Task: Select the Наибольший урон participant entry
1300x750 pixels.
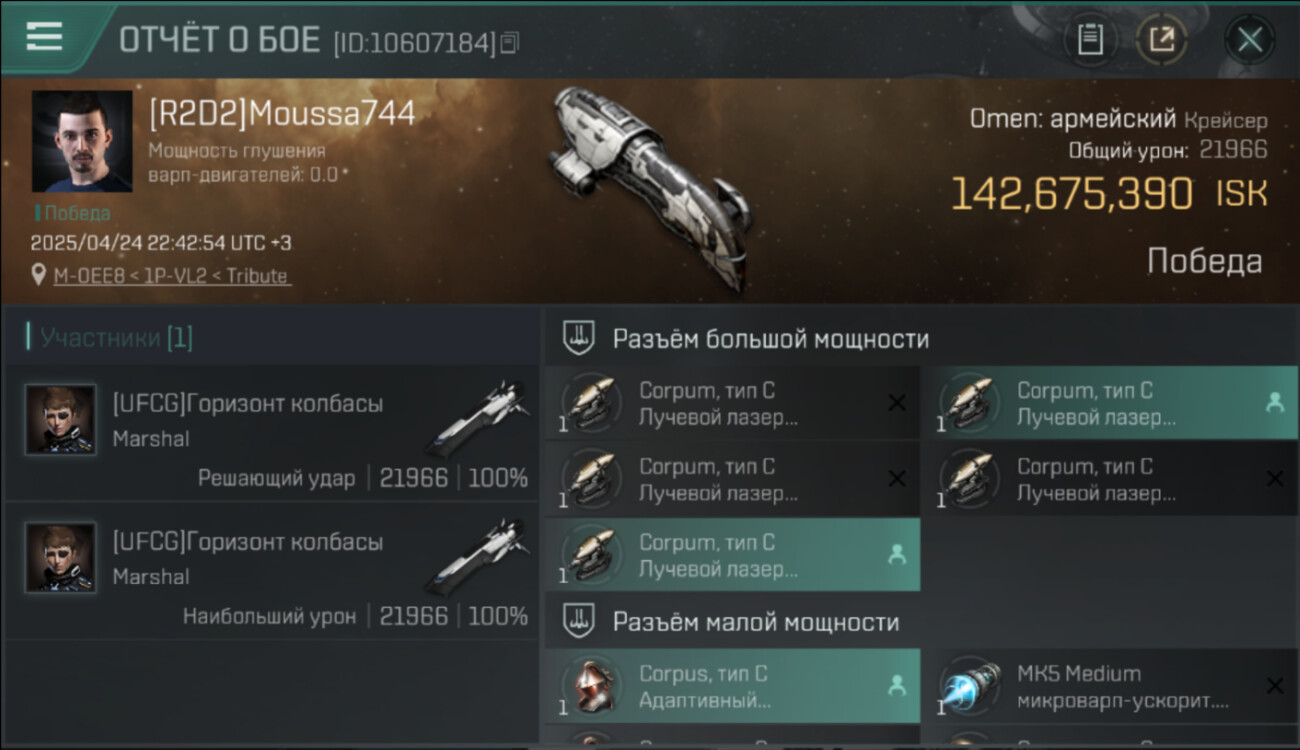Action: click(x=270, y=570)
